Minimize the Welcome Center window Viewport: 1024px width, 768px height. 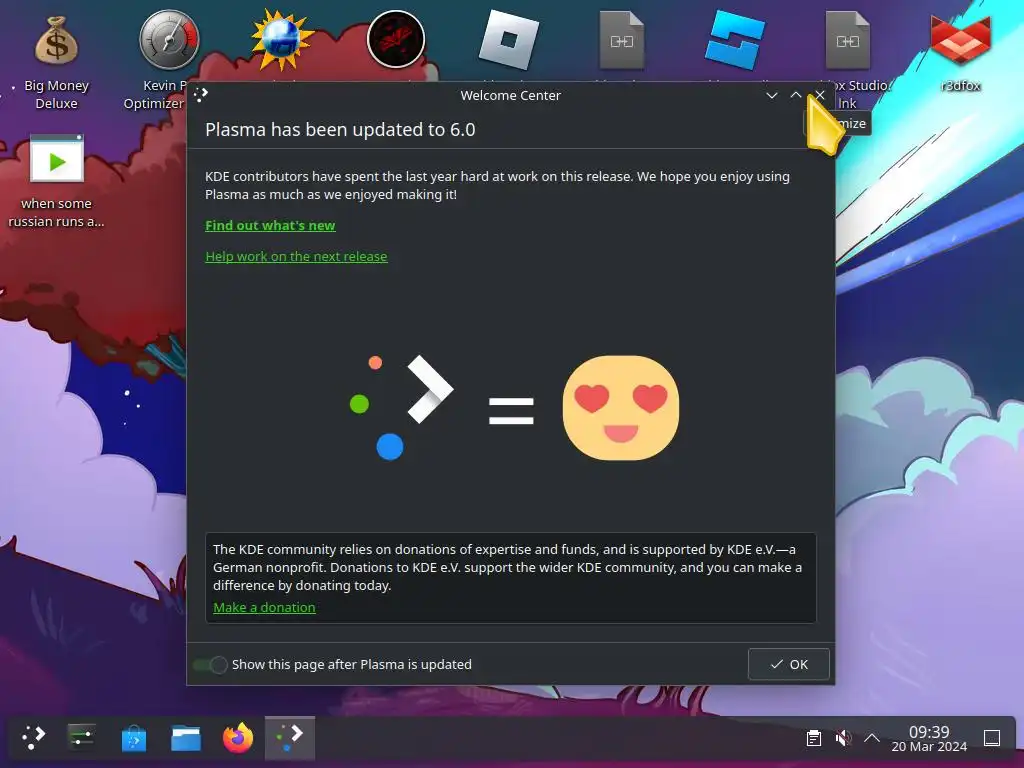click(772, 95)
